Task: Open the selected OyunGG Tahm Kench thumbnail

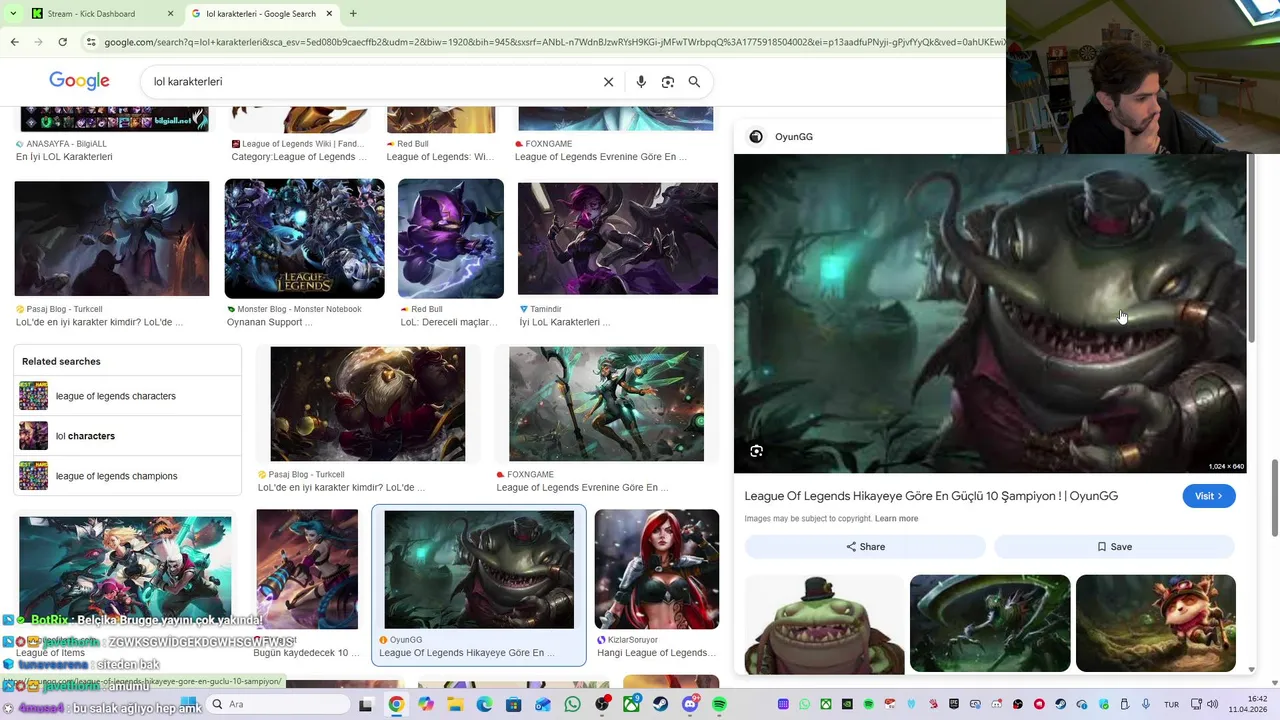Action: (479, 569)
